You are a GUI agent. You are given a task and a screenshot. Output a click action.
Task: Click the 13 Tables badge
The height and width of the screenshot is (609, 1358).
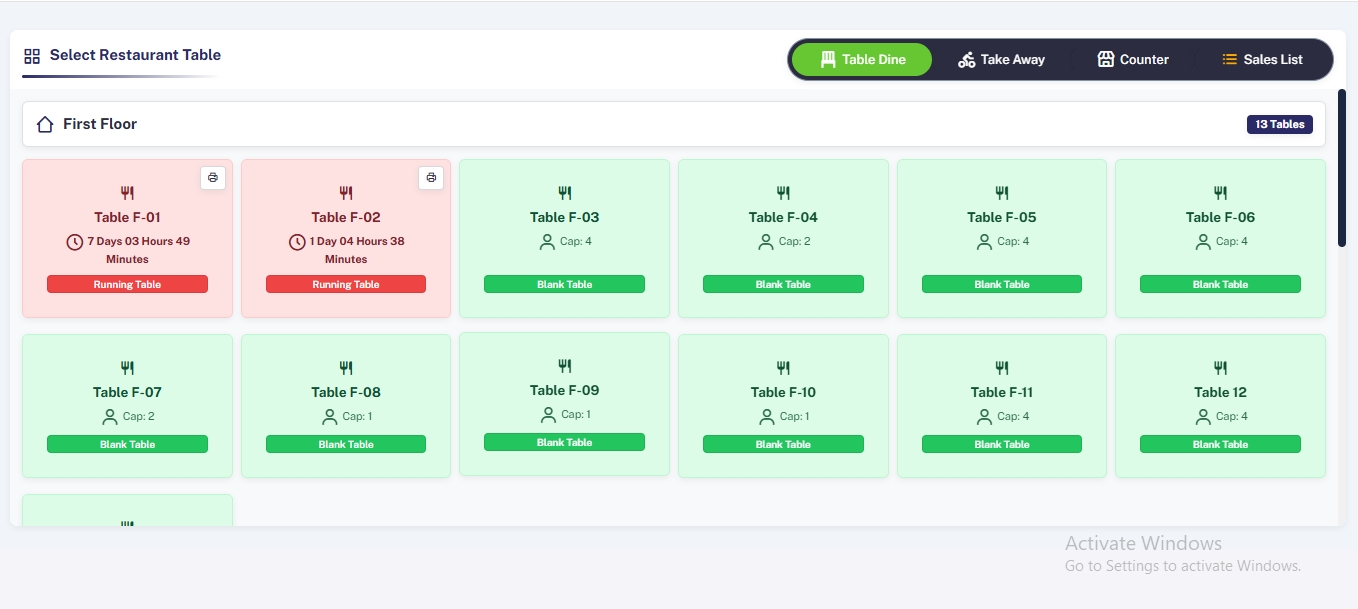pos(1280,125)
